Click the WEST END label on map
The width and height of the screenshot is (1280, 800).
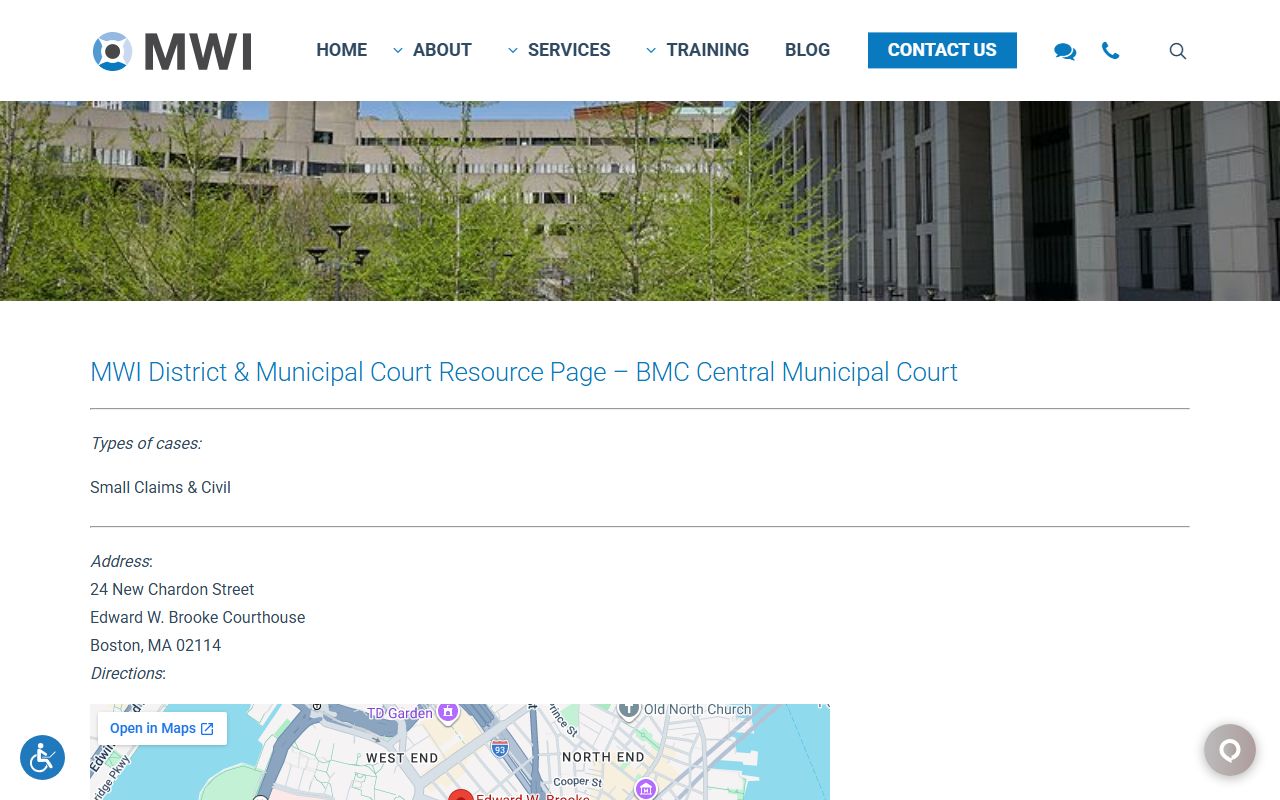click(x=402, y=758)
